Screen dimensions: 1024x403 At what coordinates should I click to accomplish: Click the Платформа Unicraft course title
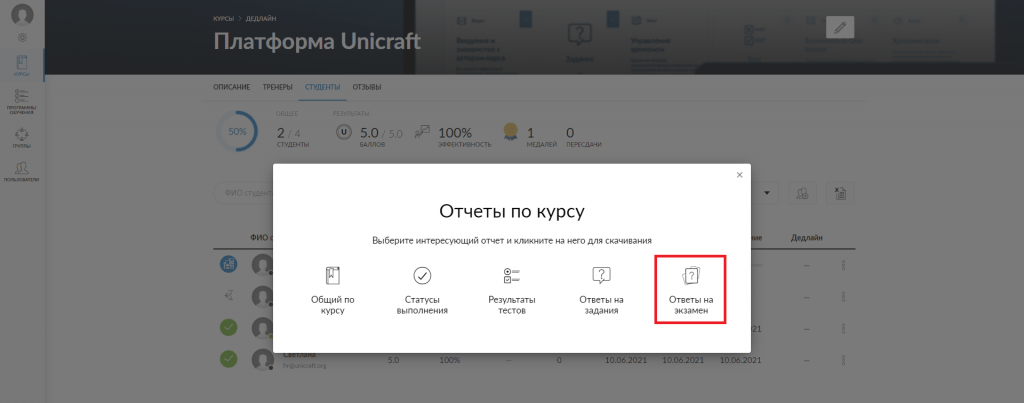[317, 41]
